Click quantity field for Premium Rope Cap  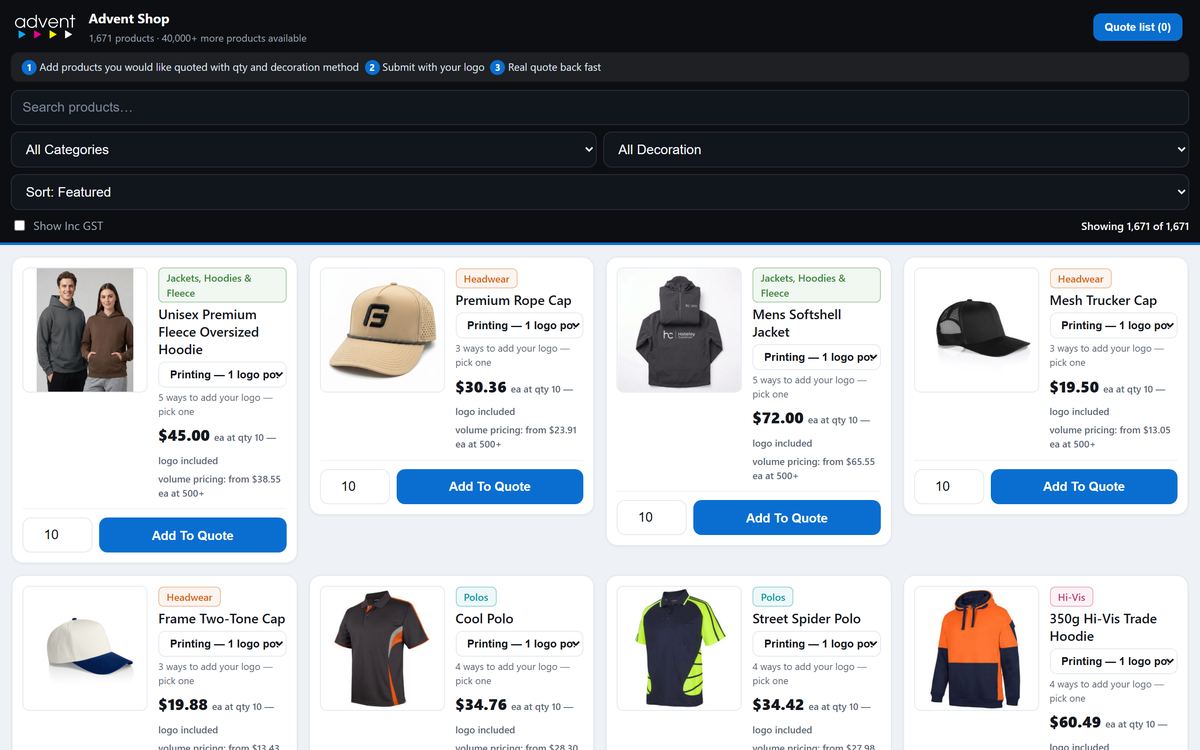click(x=354, y=487)
